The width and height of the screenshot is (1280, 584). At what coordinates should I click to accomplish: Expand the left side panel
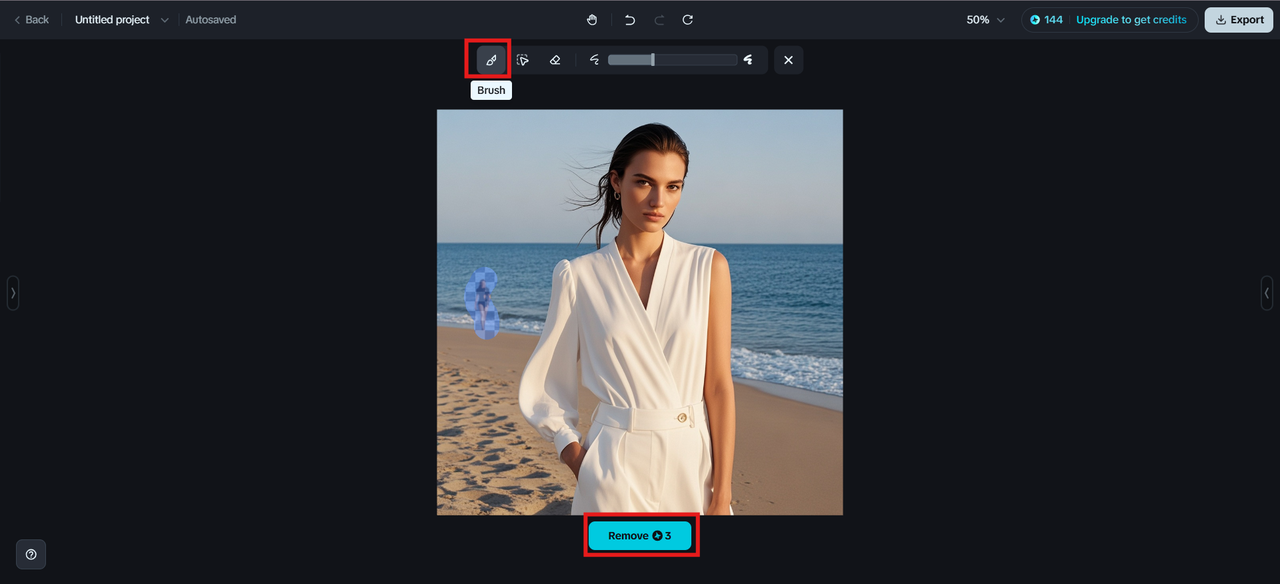[x=13, y=293]
